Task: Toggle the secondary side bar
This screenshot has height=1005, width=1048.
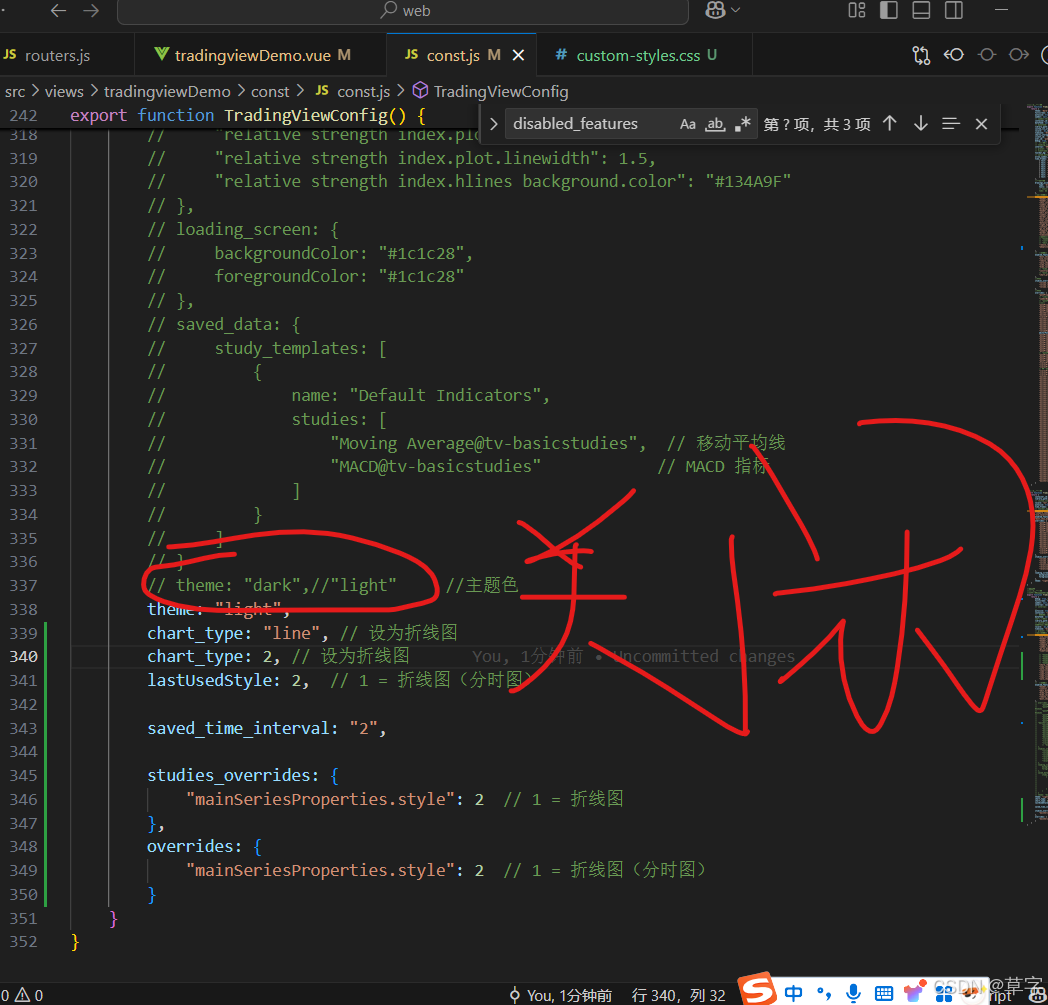Action: click(x=954, y=10)
